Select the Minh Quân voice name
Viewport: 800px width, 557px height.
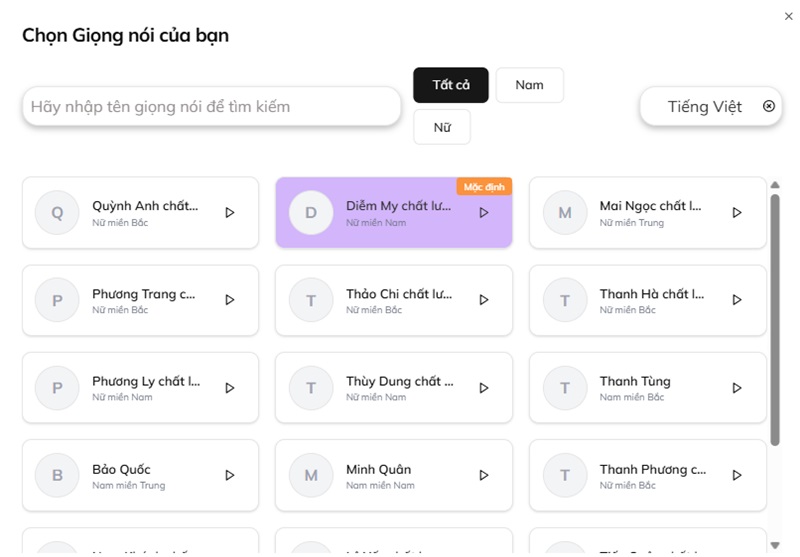[x=379, y=469]
